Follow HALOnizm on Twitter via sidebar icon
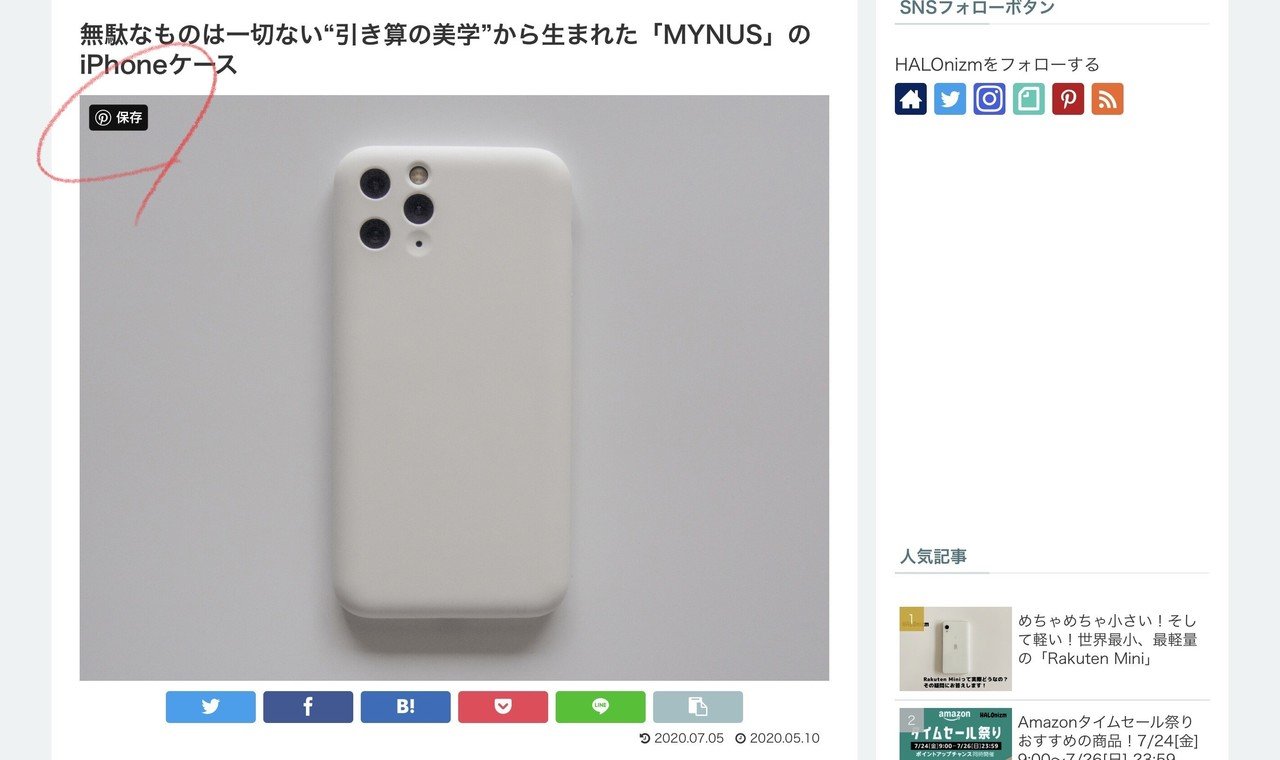 950,99
